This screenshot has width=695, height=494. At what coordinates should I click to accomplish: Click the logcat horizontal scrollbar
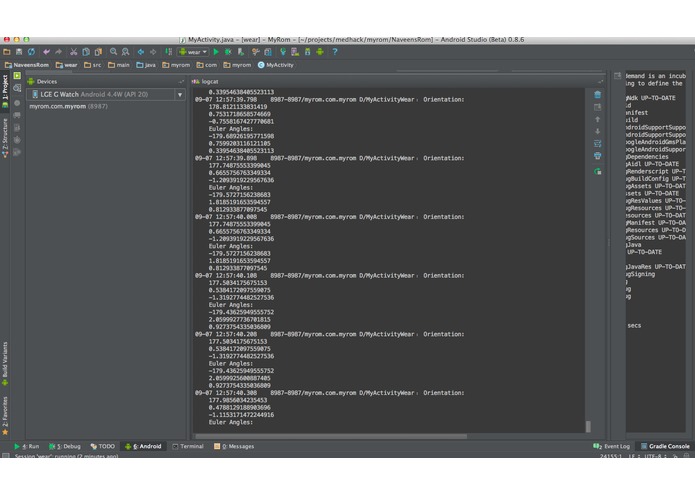coord(331,436)
